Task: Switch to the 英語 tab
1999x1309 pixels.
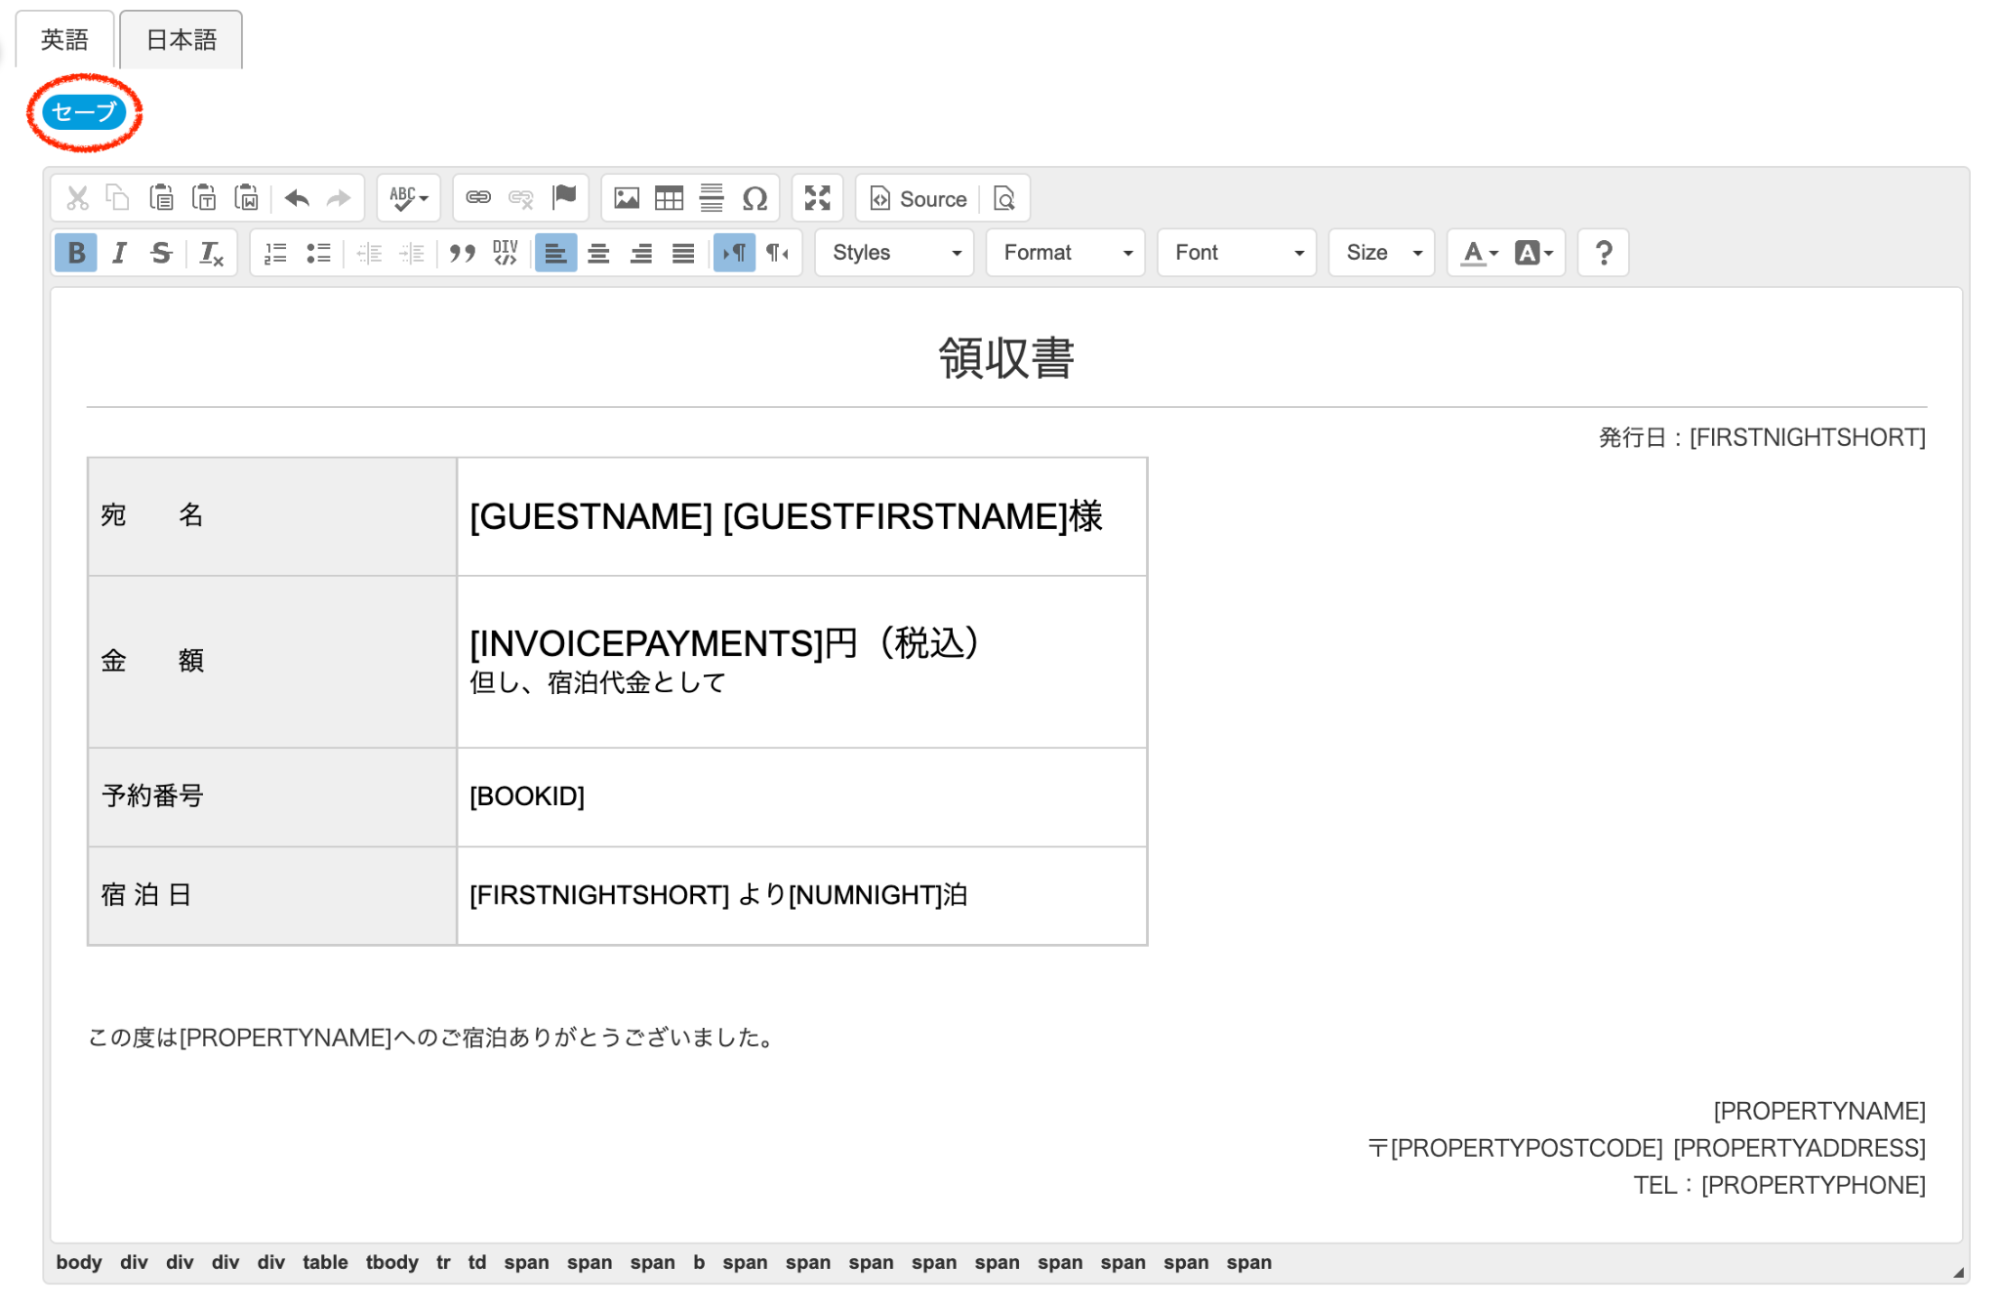Action: pyautogui.click(x=65, y=40)
